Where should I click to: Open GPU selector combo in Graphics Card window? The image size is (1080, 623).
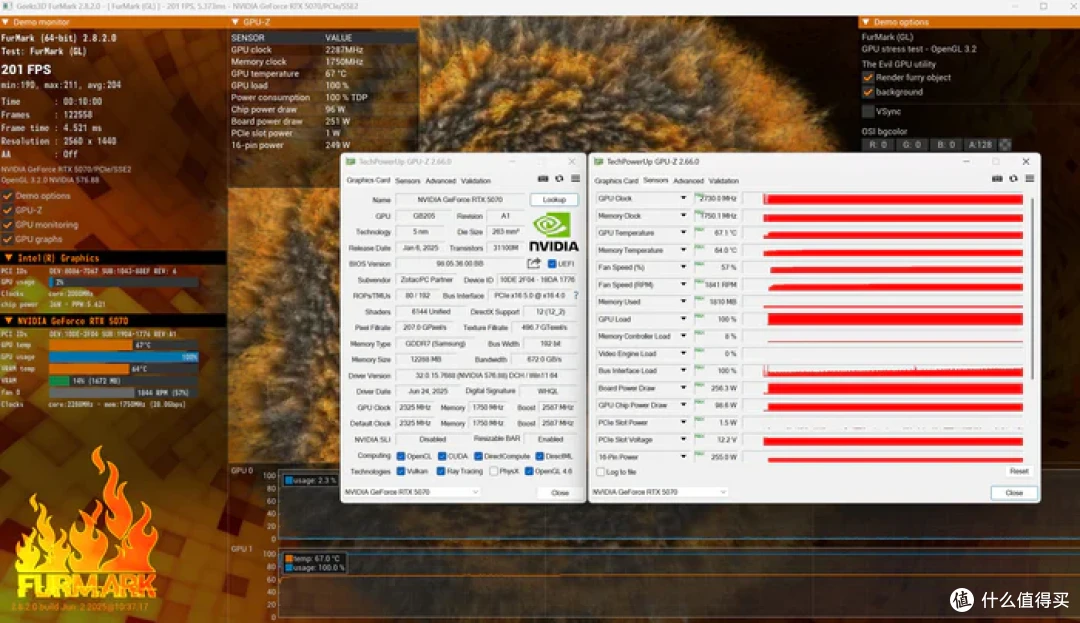pos(411,492)
